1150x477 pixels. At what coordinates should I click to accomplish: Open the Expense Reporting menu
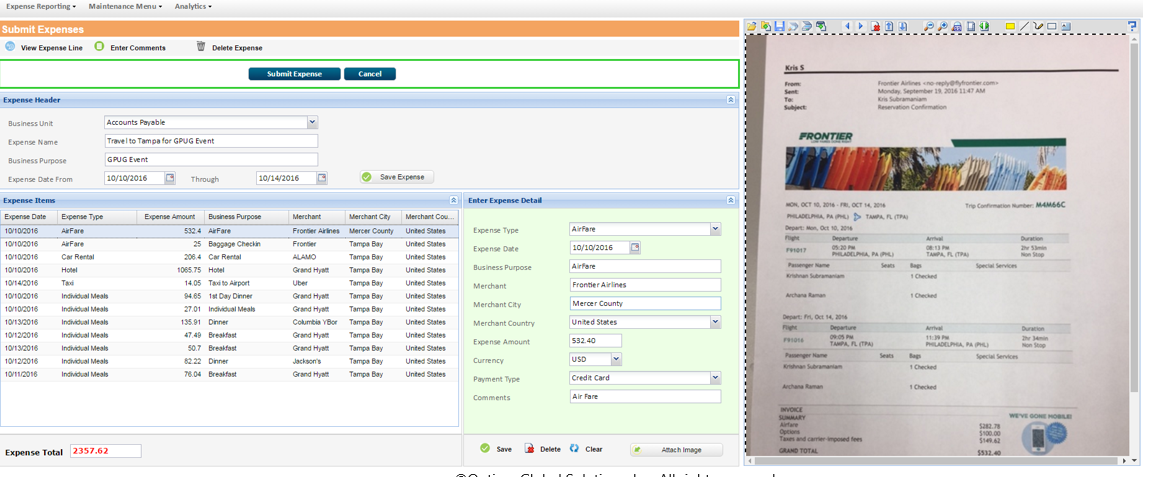coord(41,6)
